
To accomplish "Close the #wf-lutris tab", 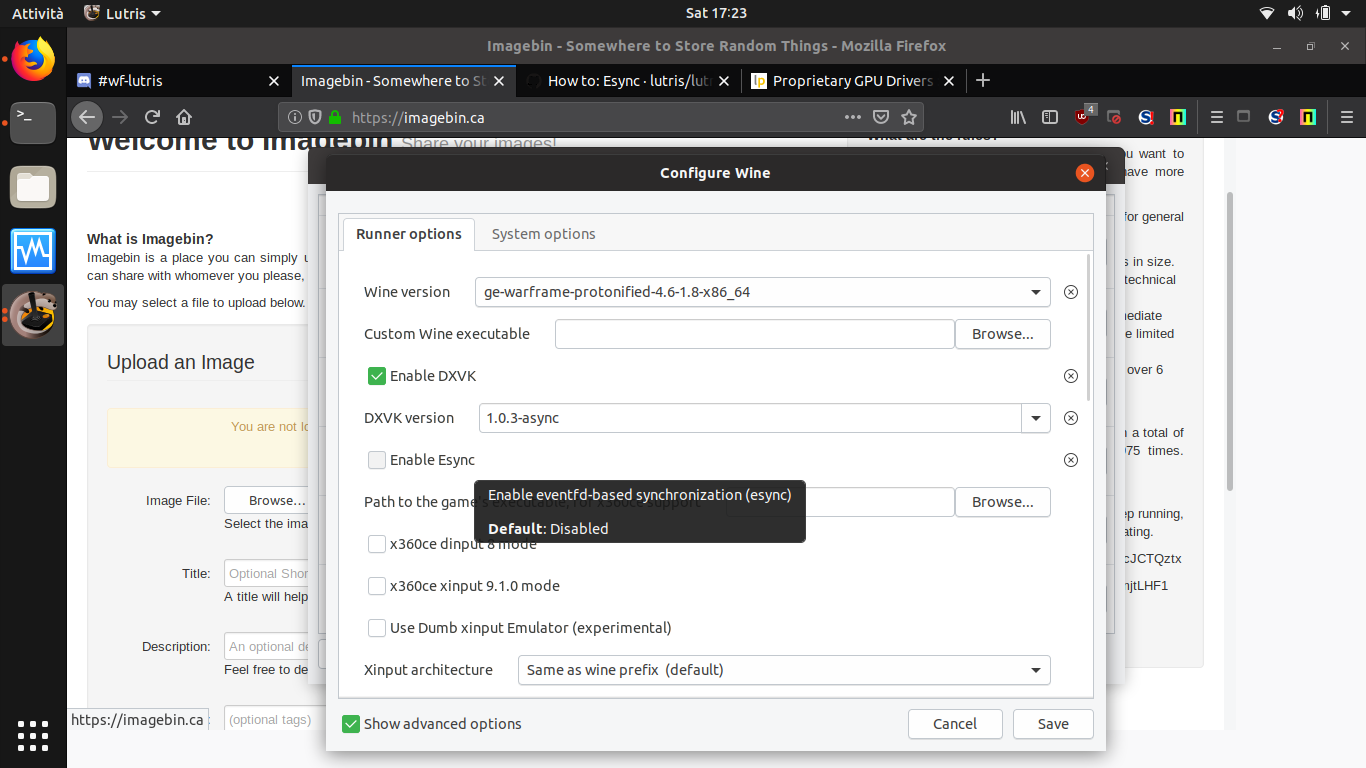I will [274, 81].
